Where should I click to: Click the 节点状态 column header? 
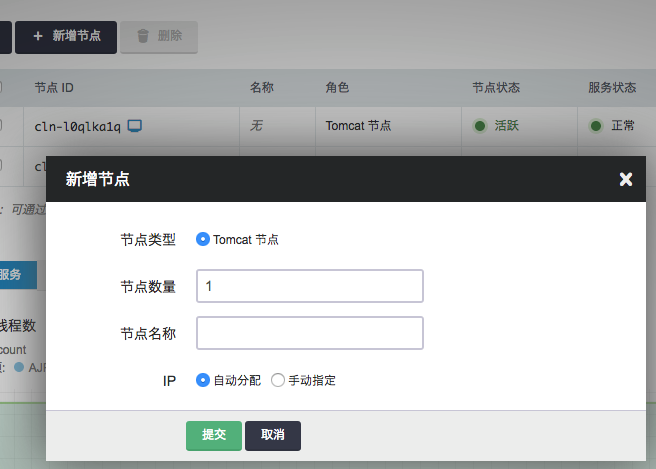click(x=496, y=88)
